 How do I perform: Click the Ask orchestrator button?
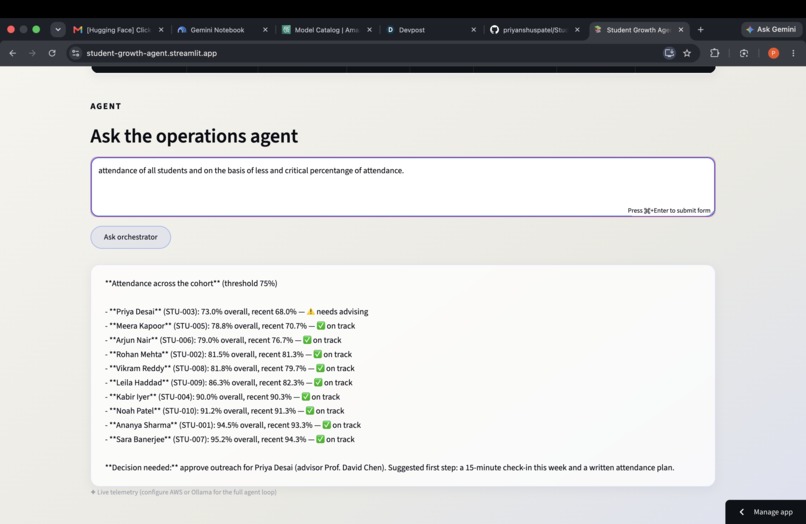(x=131, y=237)
